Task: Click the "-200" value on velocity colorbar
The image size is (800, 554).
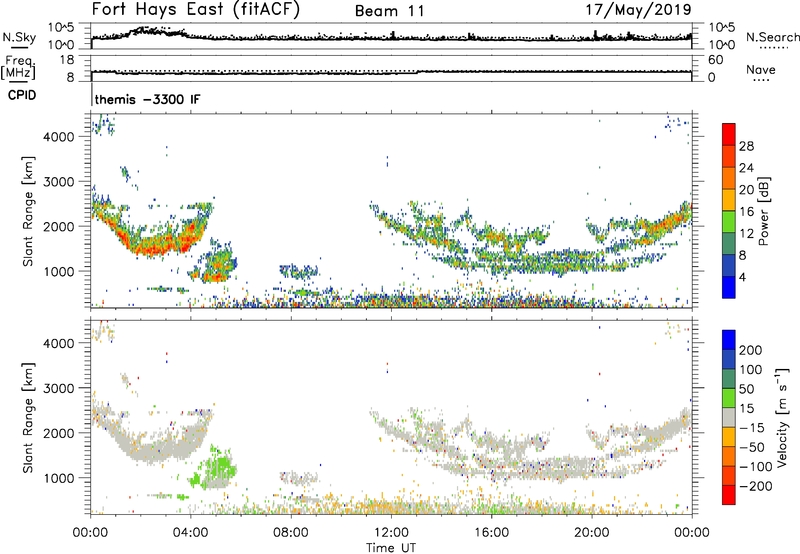Action: click(x=756, y=486)
